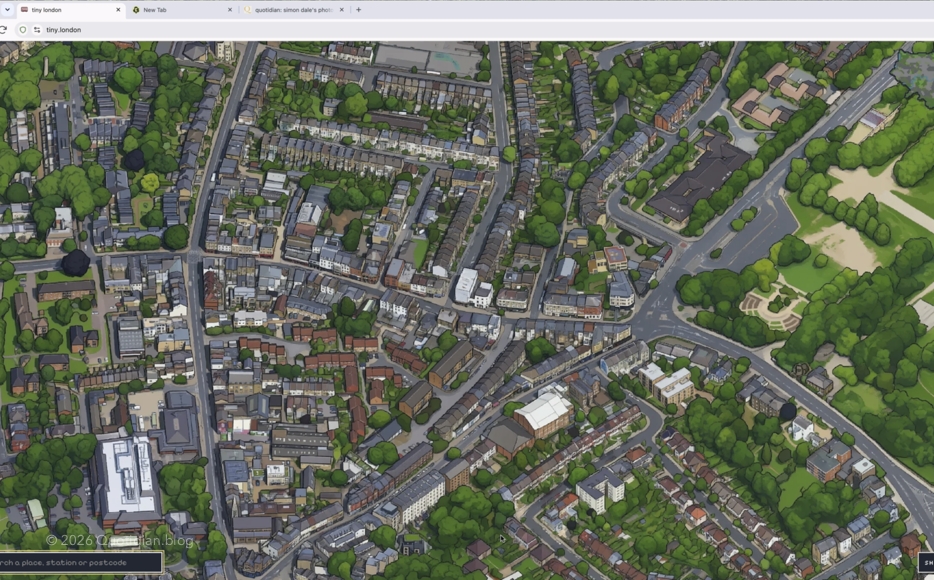The width and height of the screenshot is (934, 580).
Task: Close the quotidian tab
Action: click(341, 10)
